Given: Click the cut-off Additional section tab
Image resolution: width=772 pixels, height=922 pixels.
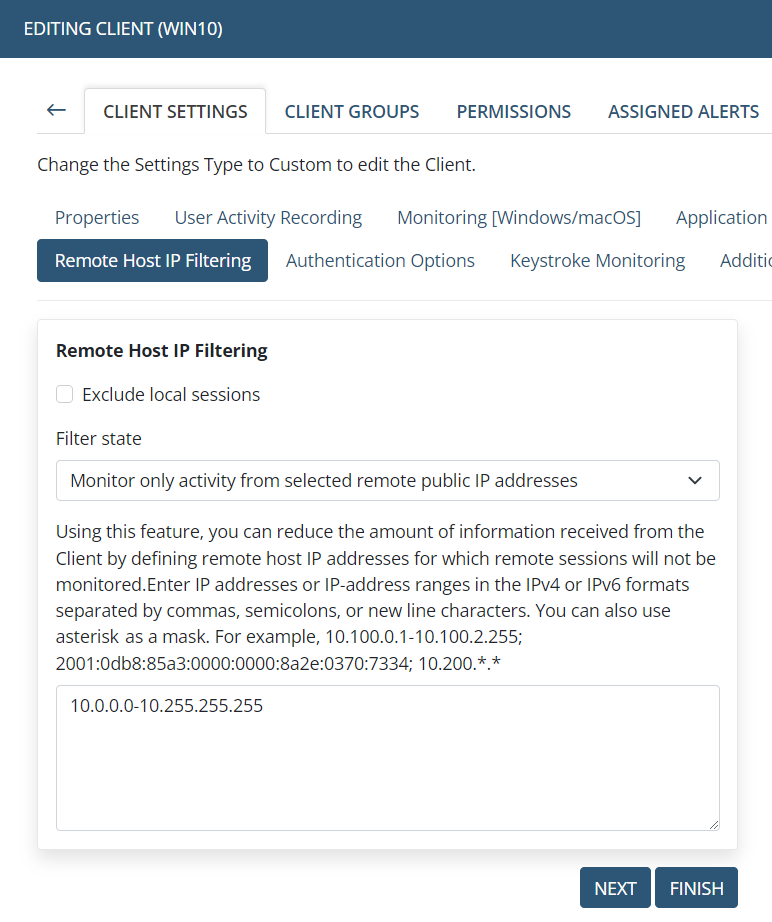Looking at the screenshot, I should (745, 261).
